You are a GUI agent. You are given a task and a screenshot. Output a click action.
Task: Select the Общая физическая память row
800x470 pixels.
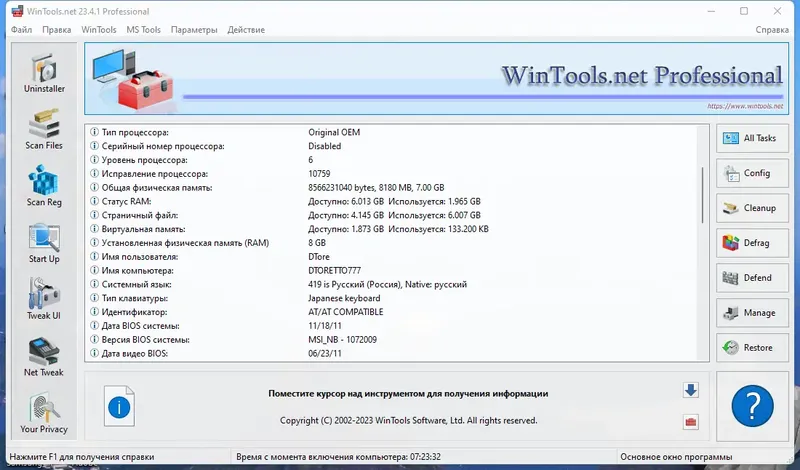392,187
